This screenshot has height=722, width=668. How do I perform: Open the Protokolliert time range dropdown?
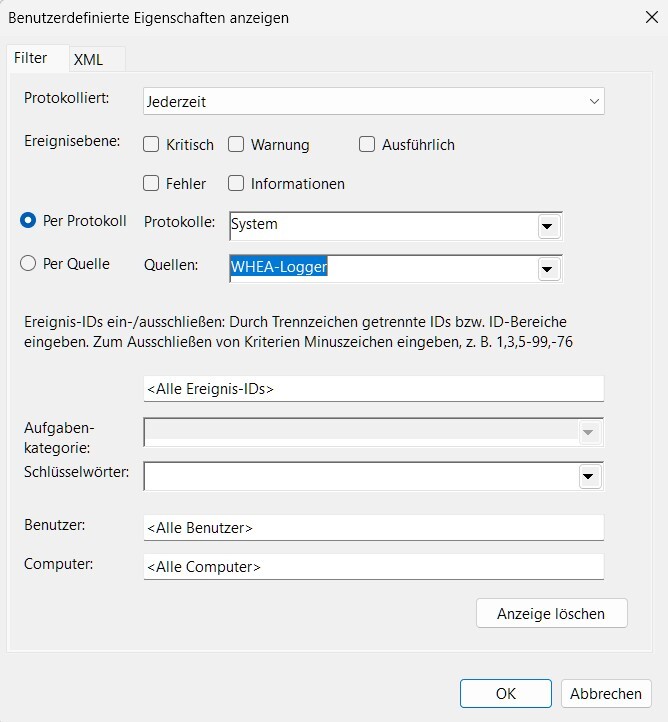[373, 101]
